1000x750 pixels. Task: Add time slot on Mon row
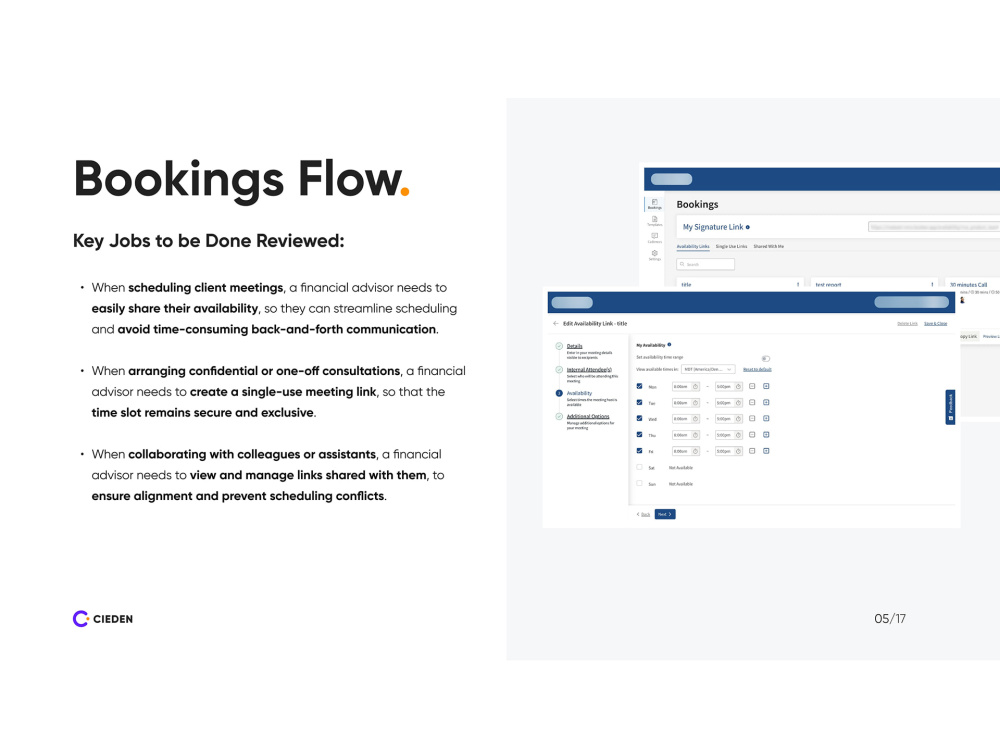tap(766, 386)
